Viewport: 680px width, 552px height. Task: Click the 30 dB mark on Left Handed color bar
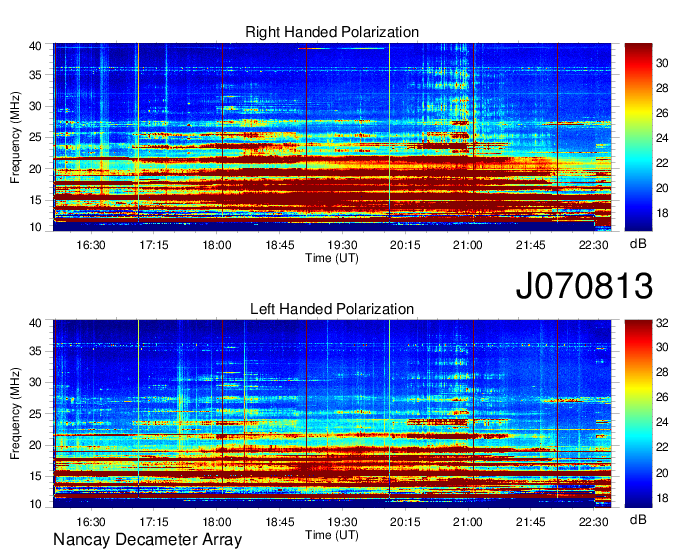click(x=662, y=347)
